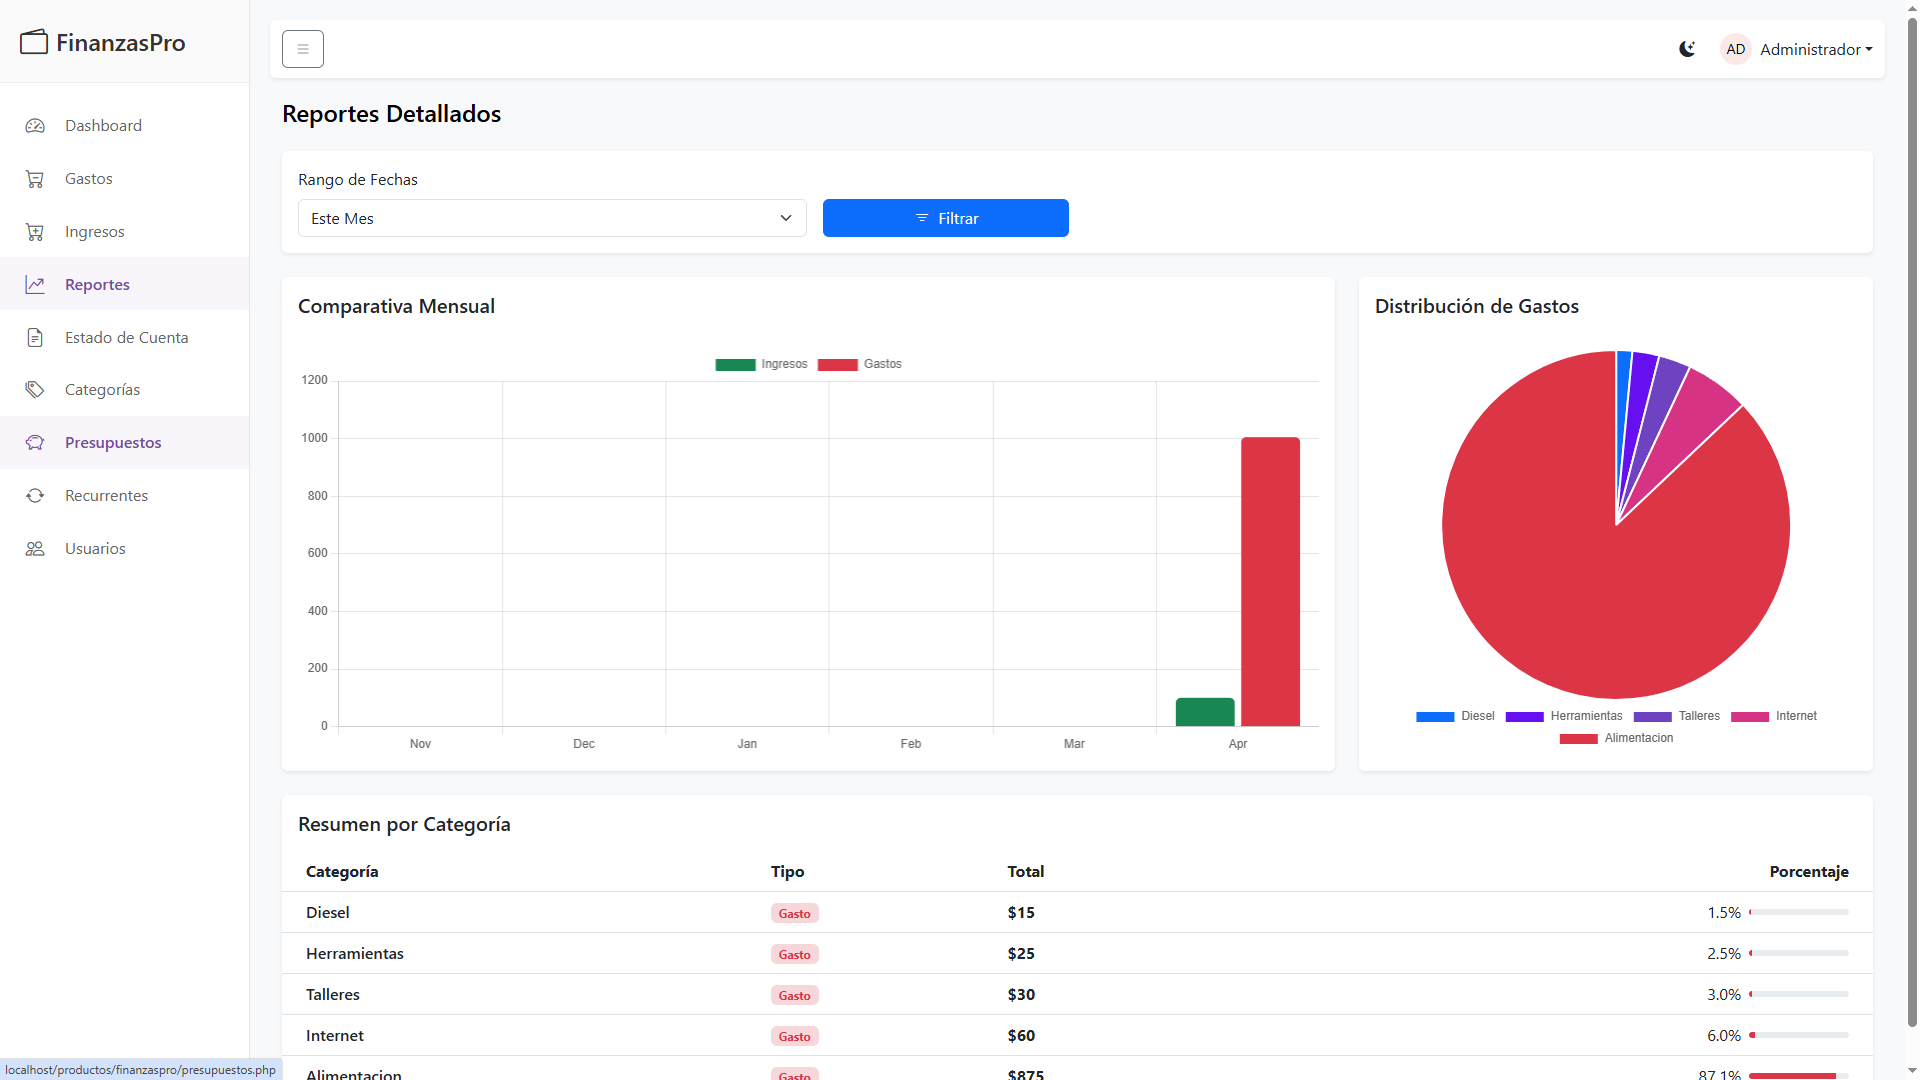Click the FinanzasPro wallet logo icon
The width and height of the screenshot is (1920, 1080).
pos(34,42)
